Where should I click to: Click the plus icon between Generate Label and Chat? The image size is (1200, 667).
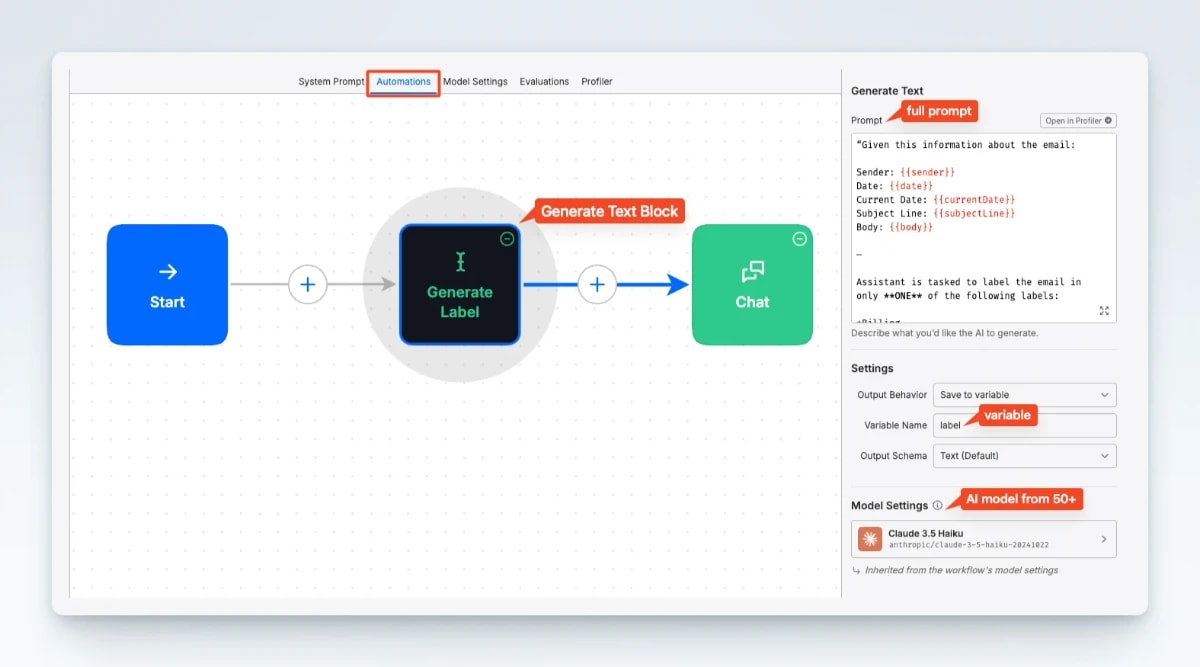point(597,284)
